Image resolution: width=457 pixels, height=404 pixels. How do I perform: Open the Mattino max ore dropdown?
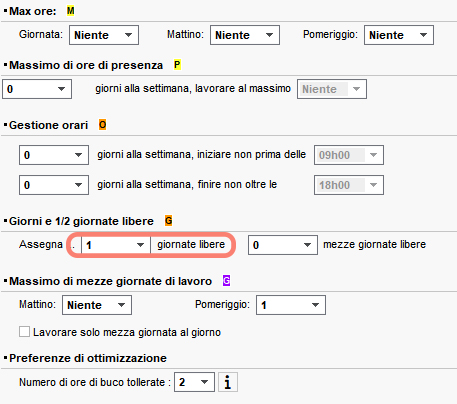[x=245, y=35]
